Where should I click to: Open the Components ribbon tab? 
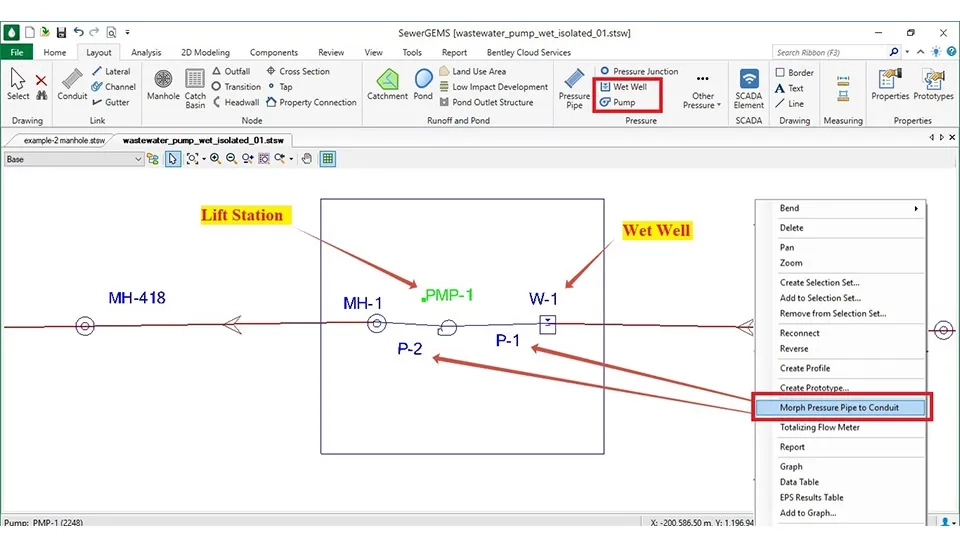coord(274,52)
